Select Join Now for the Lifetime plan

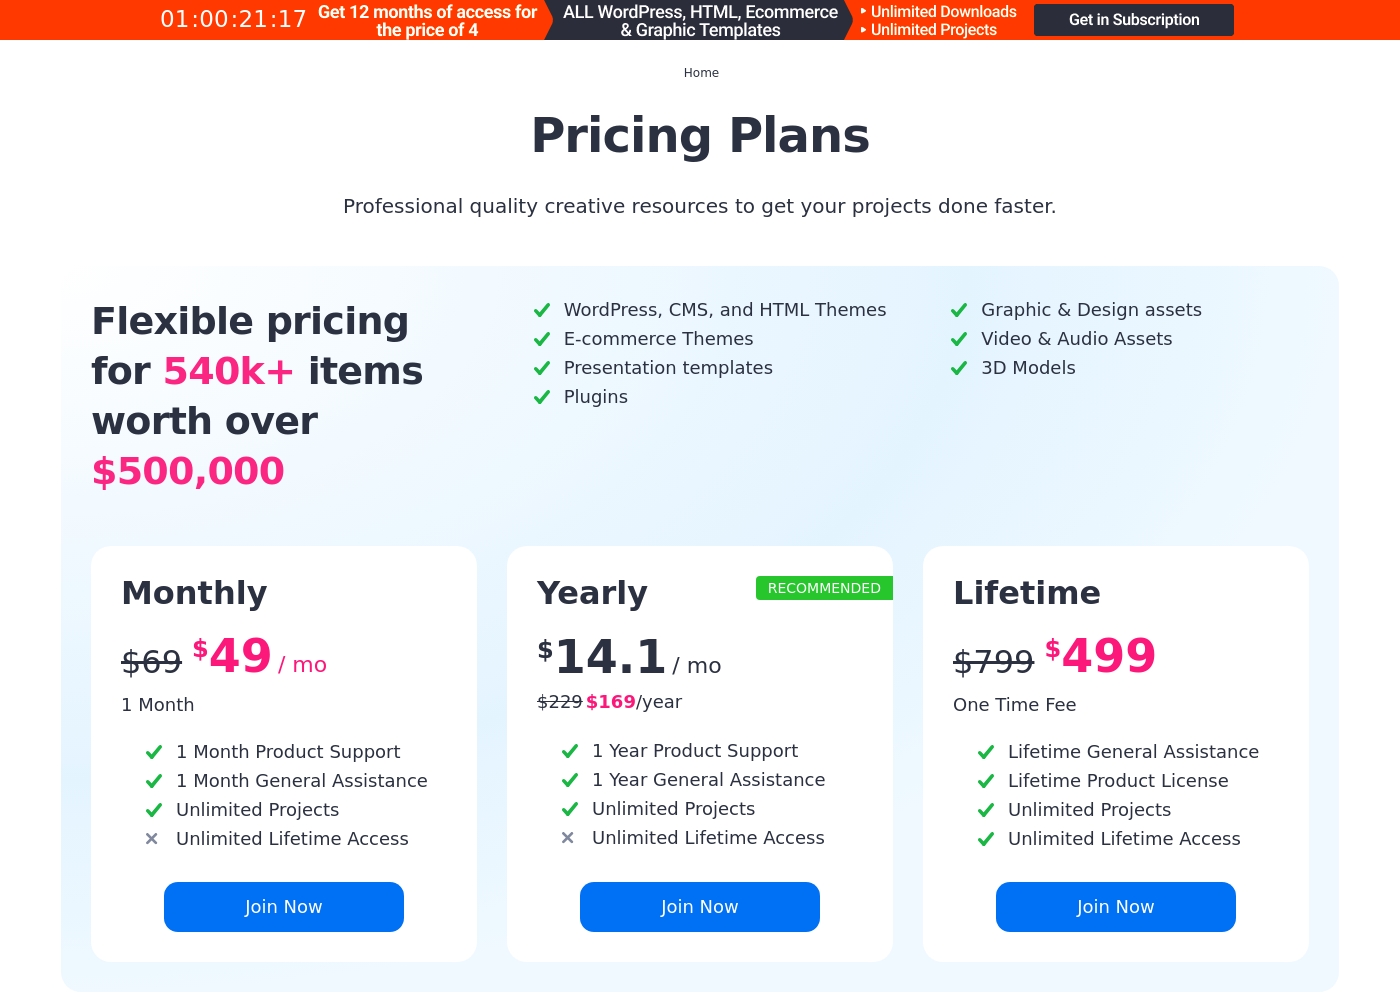(x=1116, y=907)
